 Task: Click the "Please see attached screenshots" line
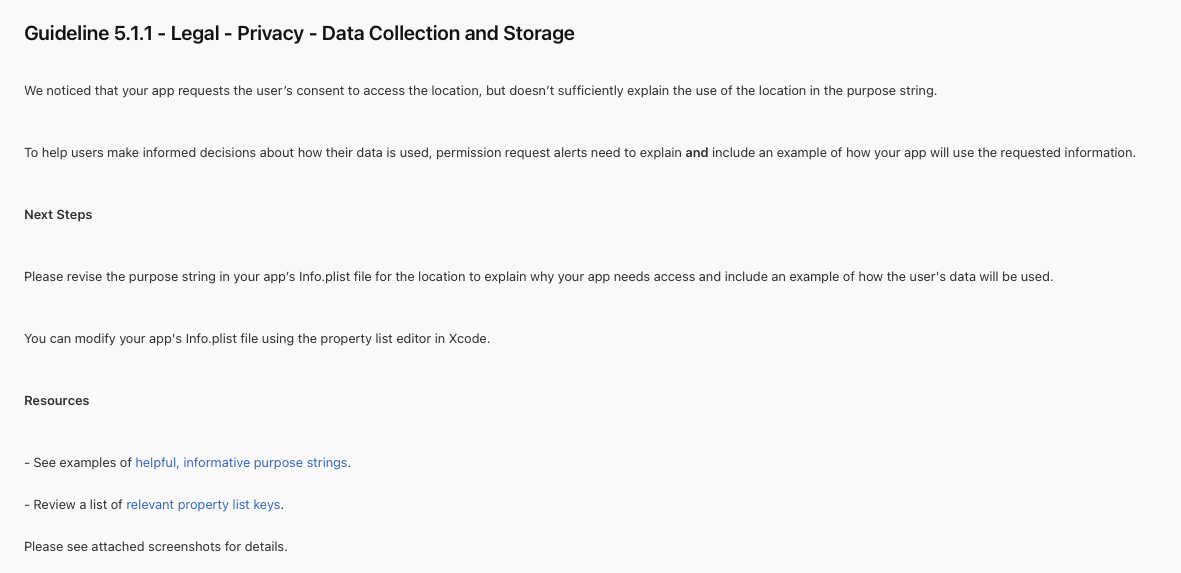(x=156, y=547)
